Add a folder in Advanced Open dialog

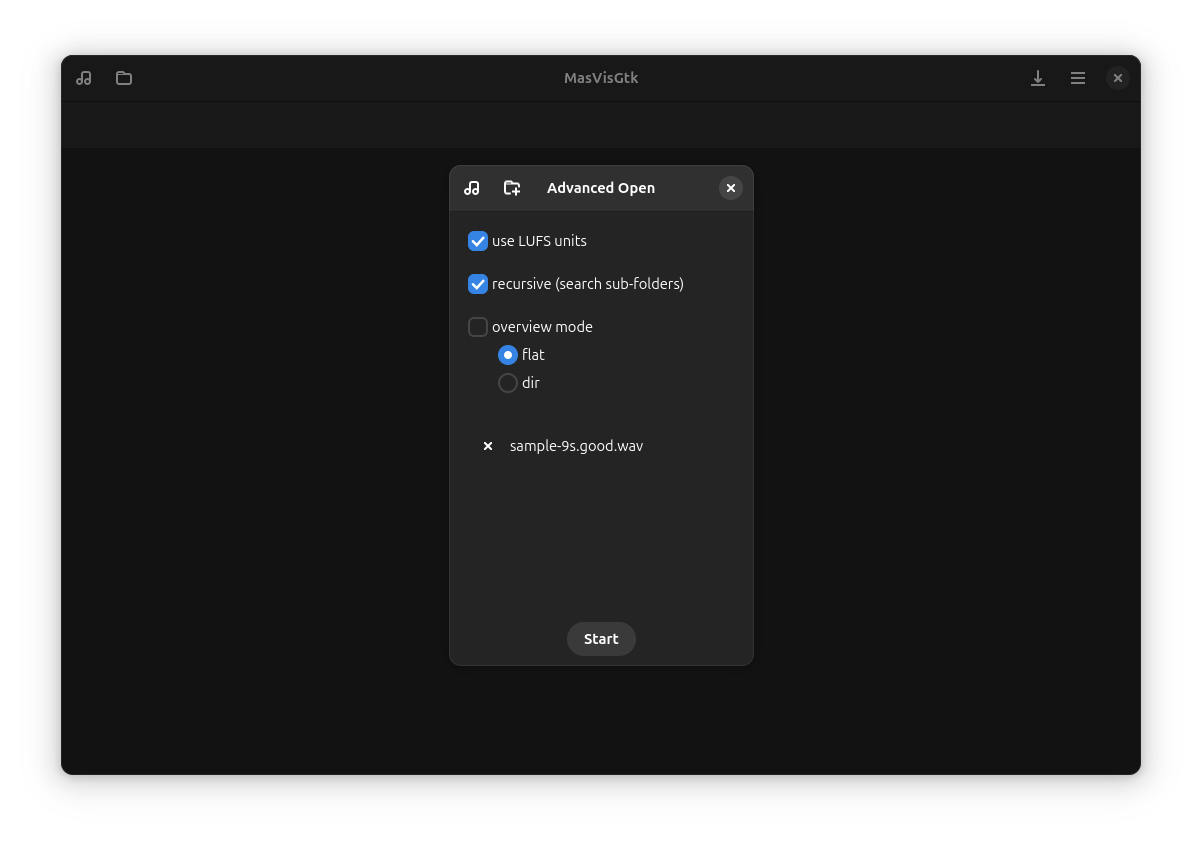point(512,188)
